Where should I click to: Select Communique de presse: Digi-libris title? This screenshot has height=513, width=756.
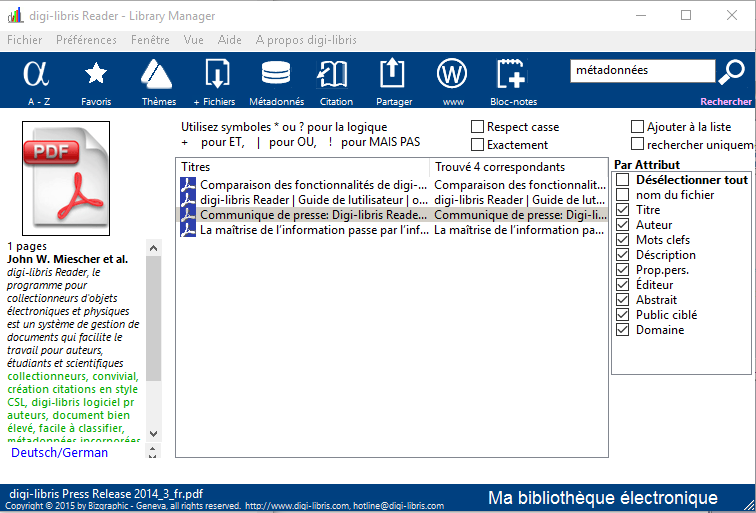pyautogui.click(x=313, y=215)
